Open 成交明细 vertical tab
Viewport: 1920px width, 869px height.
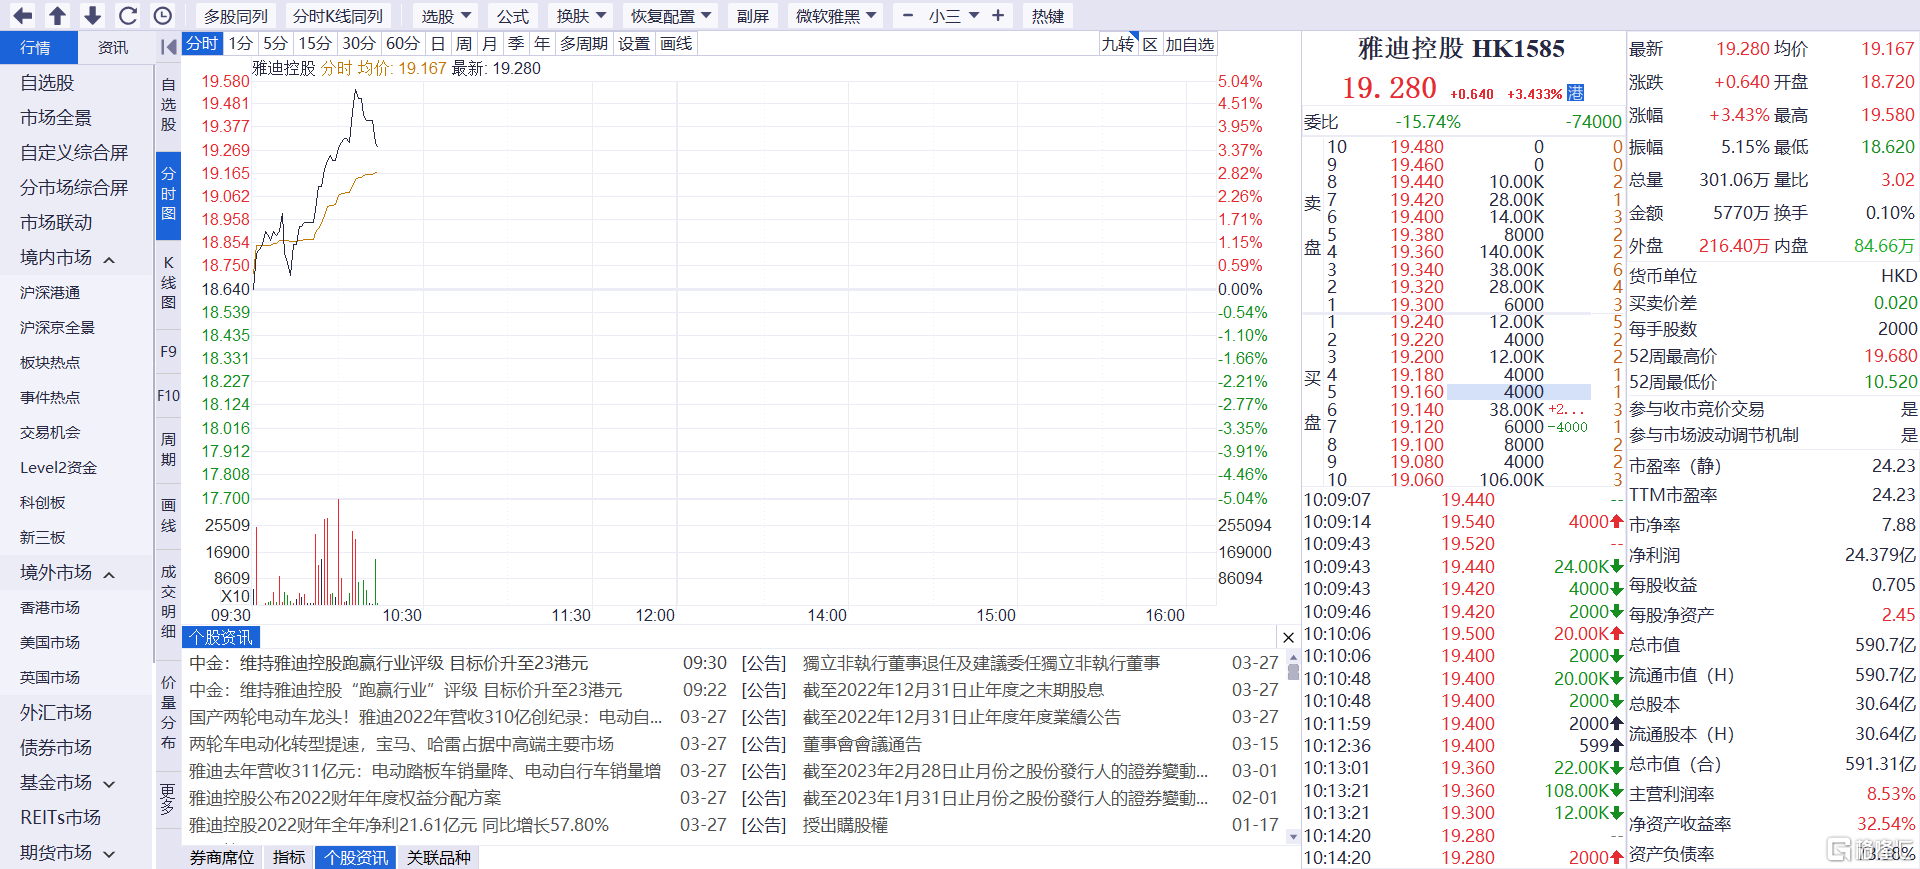click(x=168, y=602)
